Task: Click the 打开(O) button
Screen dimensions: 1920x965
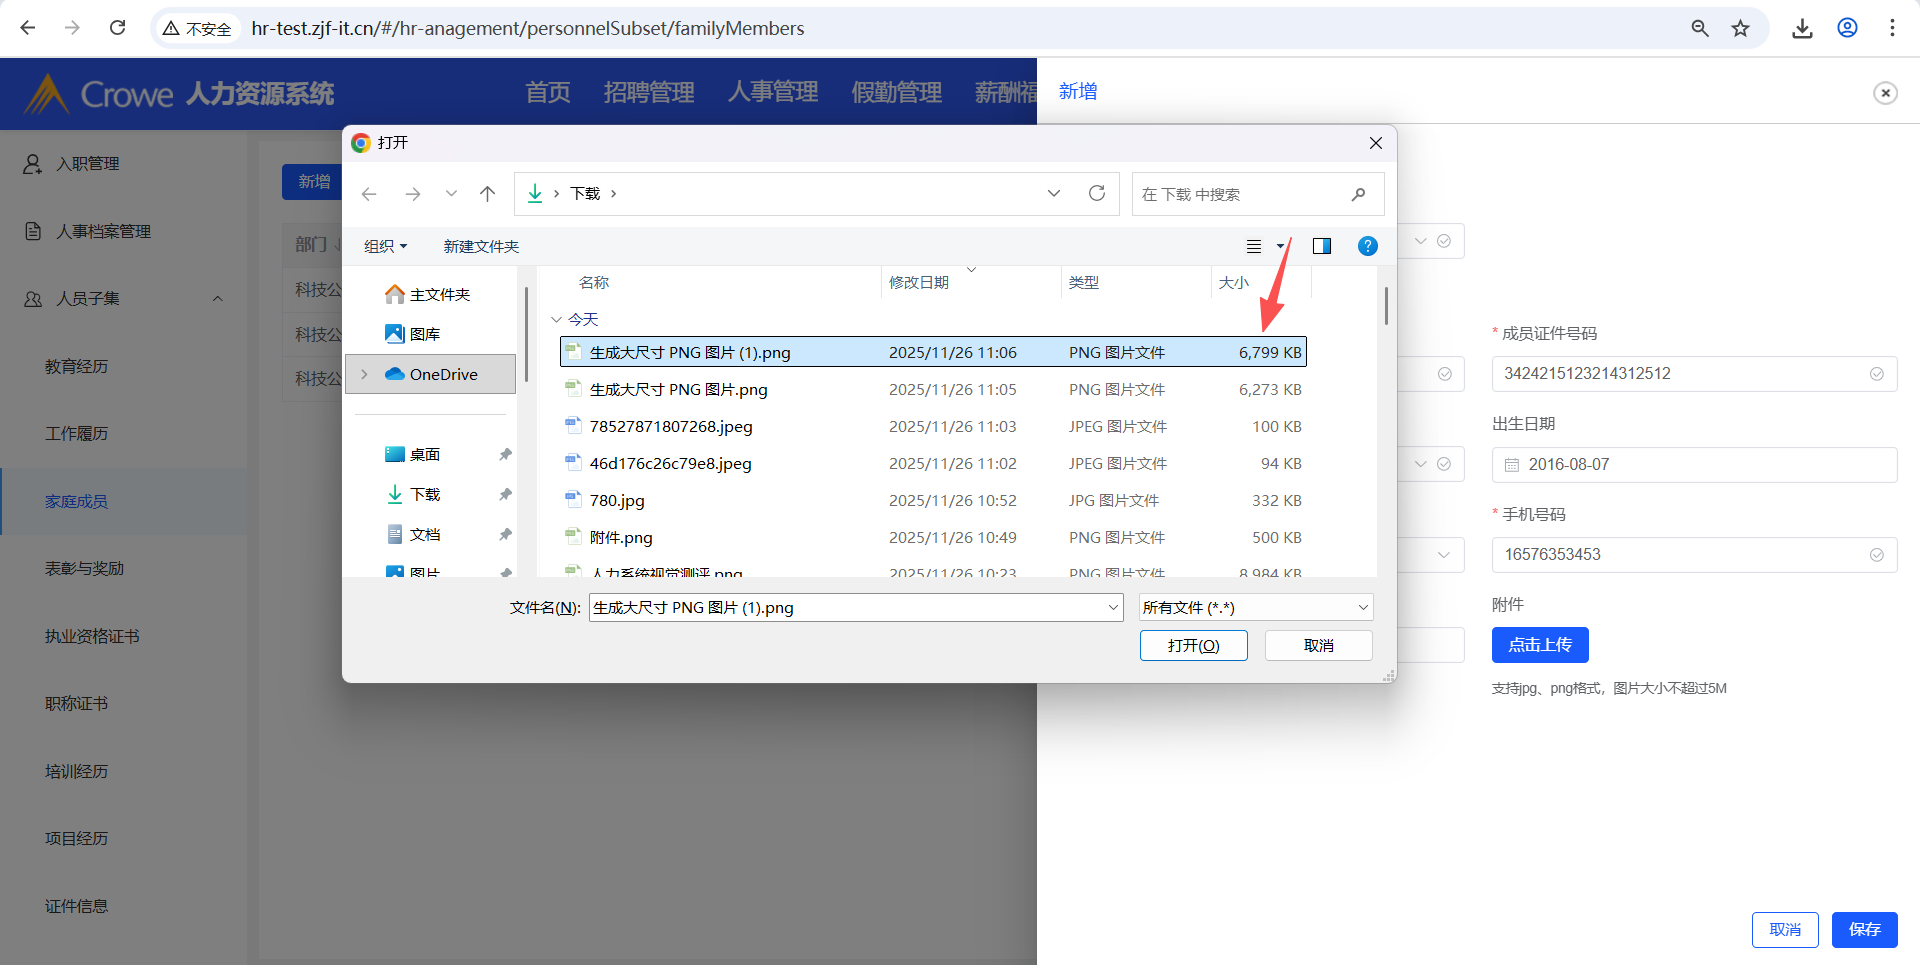Action: (x=1194, y=645)
